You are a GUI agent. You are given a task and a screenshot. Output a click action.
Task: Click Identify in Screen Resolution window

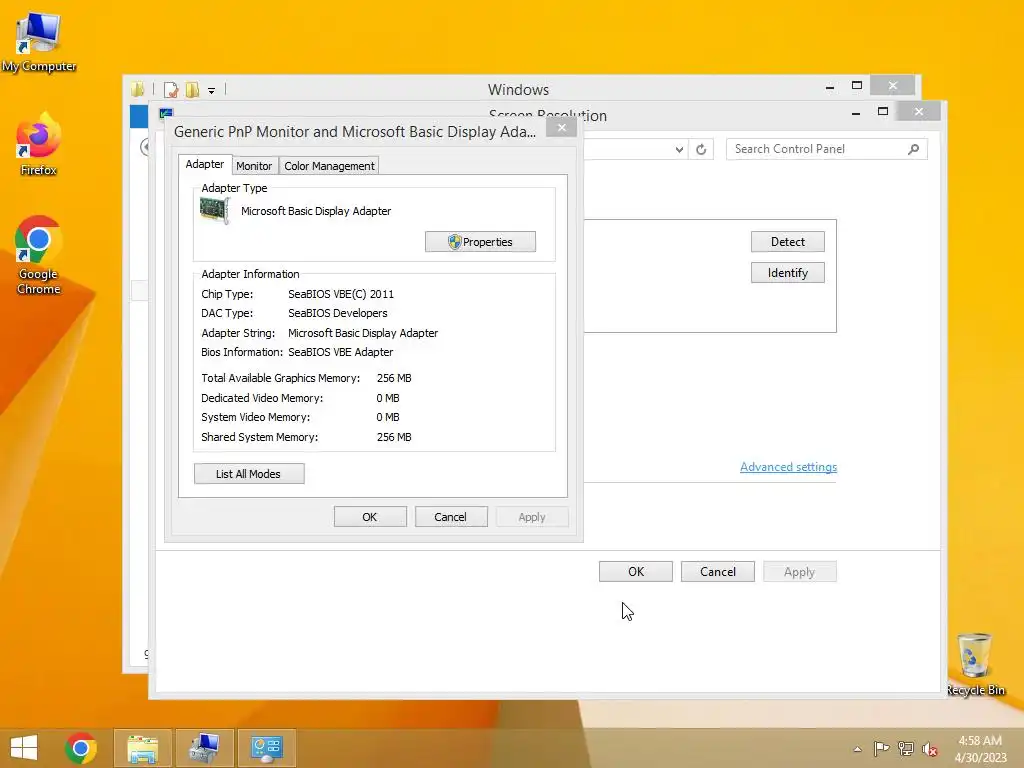pyautogui.click(x=788, y=272)
